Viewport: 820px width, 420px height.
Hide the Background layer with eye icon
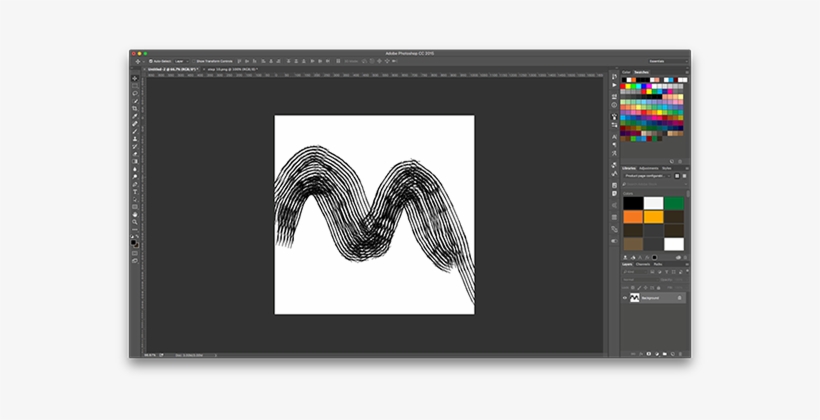(x=625, y=298)
